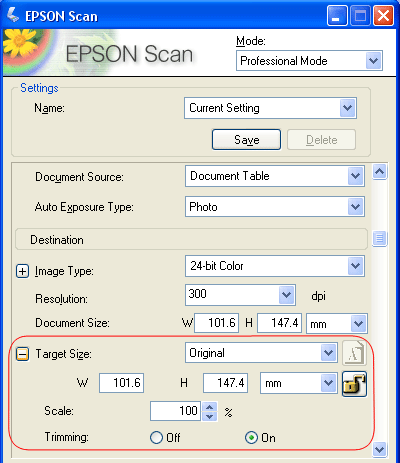Select Trimming On radio button

click(251, 437)
